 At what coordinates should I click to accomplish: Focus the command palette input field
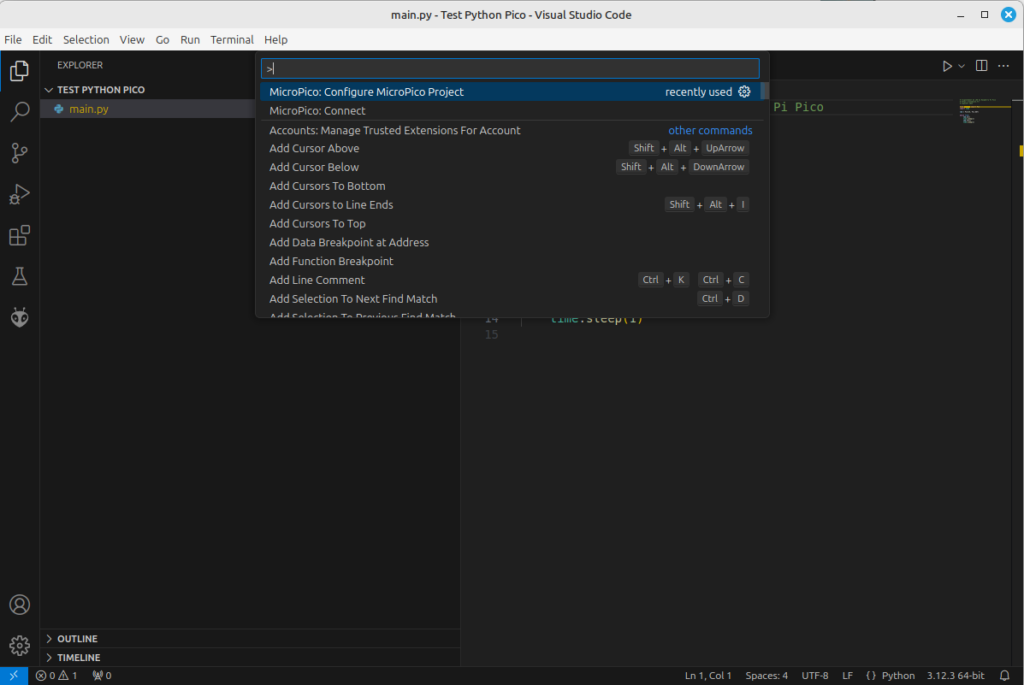point(510,69)
